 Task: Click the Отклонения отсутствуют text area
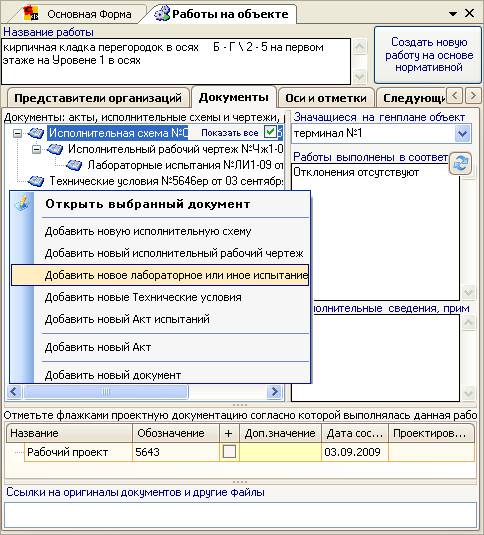click(375, 232)
